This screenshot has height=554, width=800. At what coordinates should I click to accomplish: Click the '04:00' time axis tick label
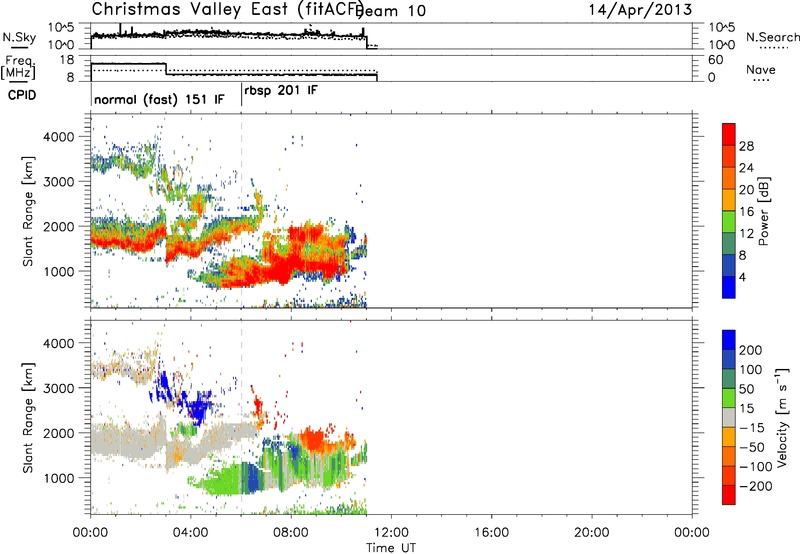[x=190, y=533]
